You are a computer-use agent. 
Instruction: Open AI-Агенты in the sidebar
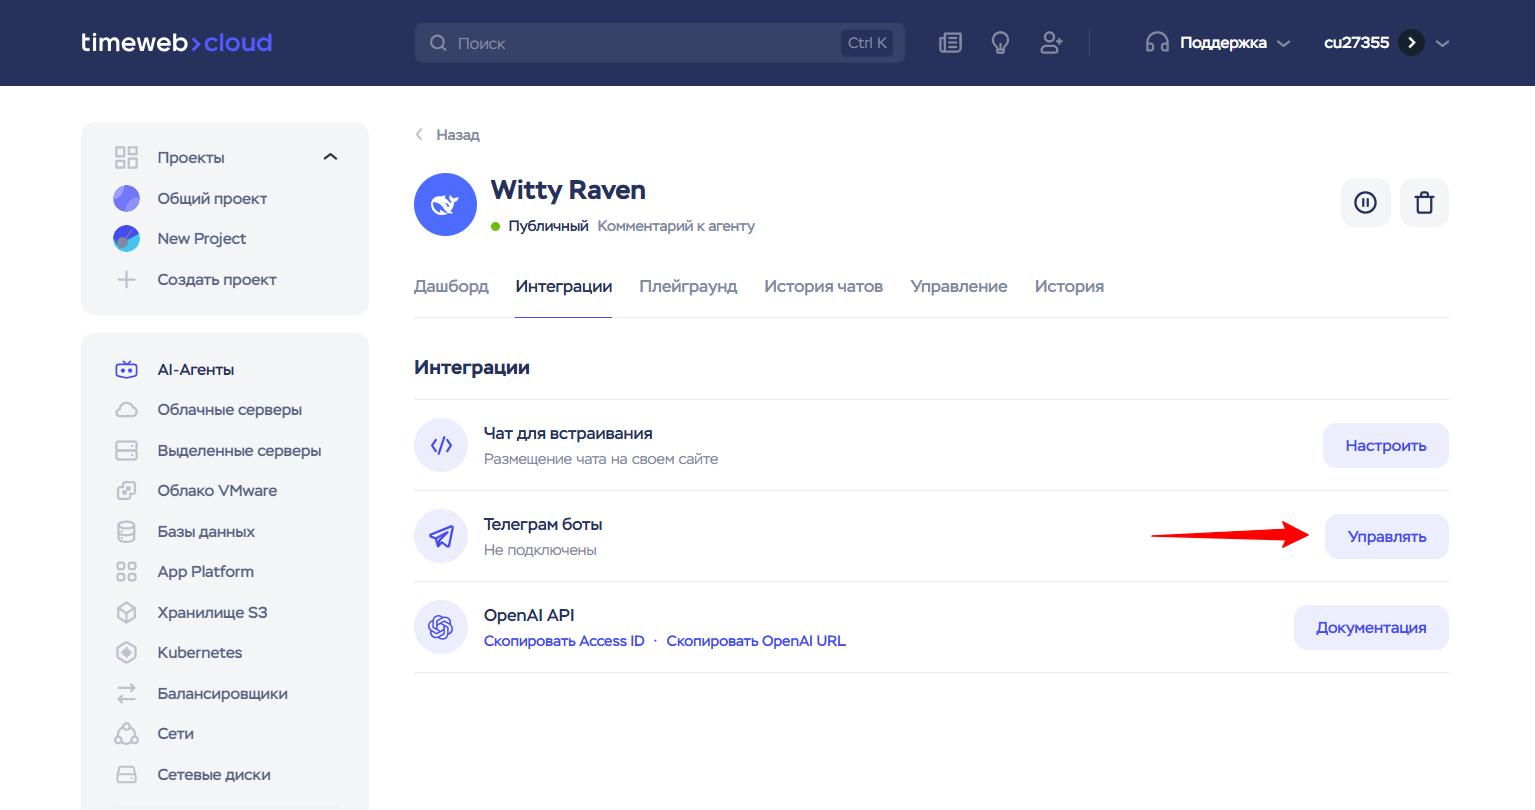tap(195, 370)
